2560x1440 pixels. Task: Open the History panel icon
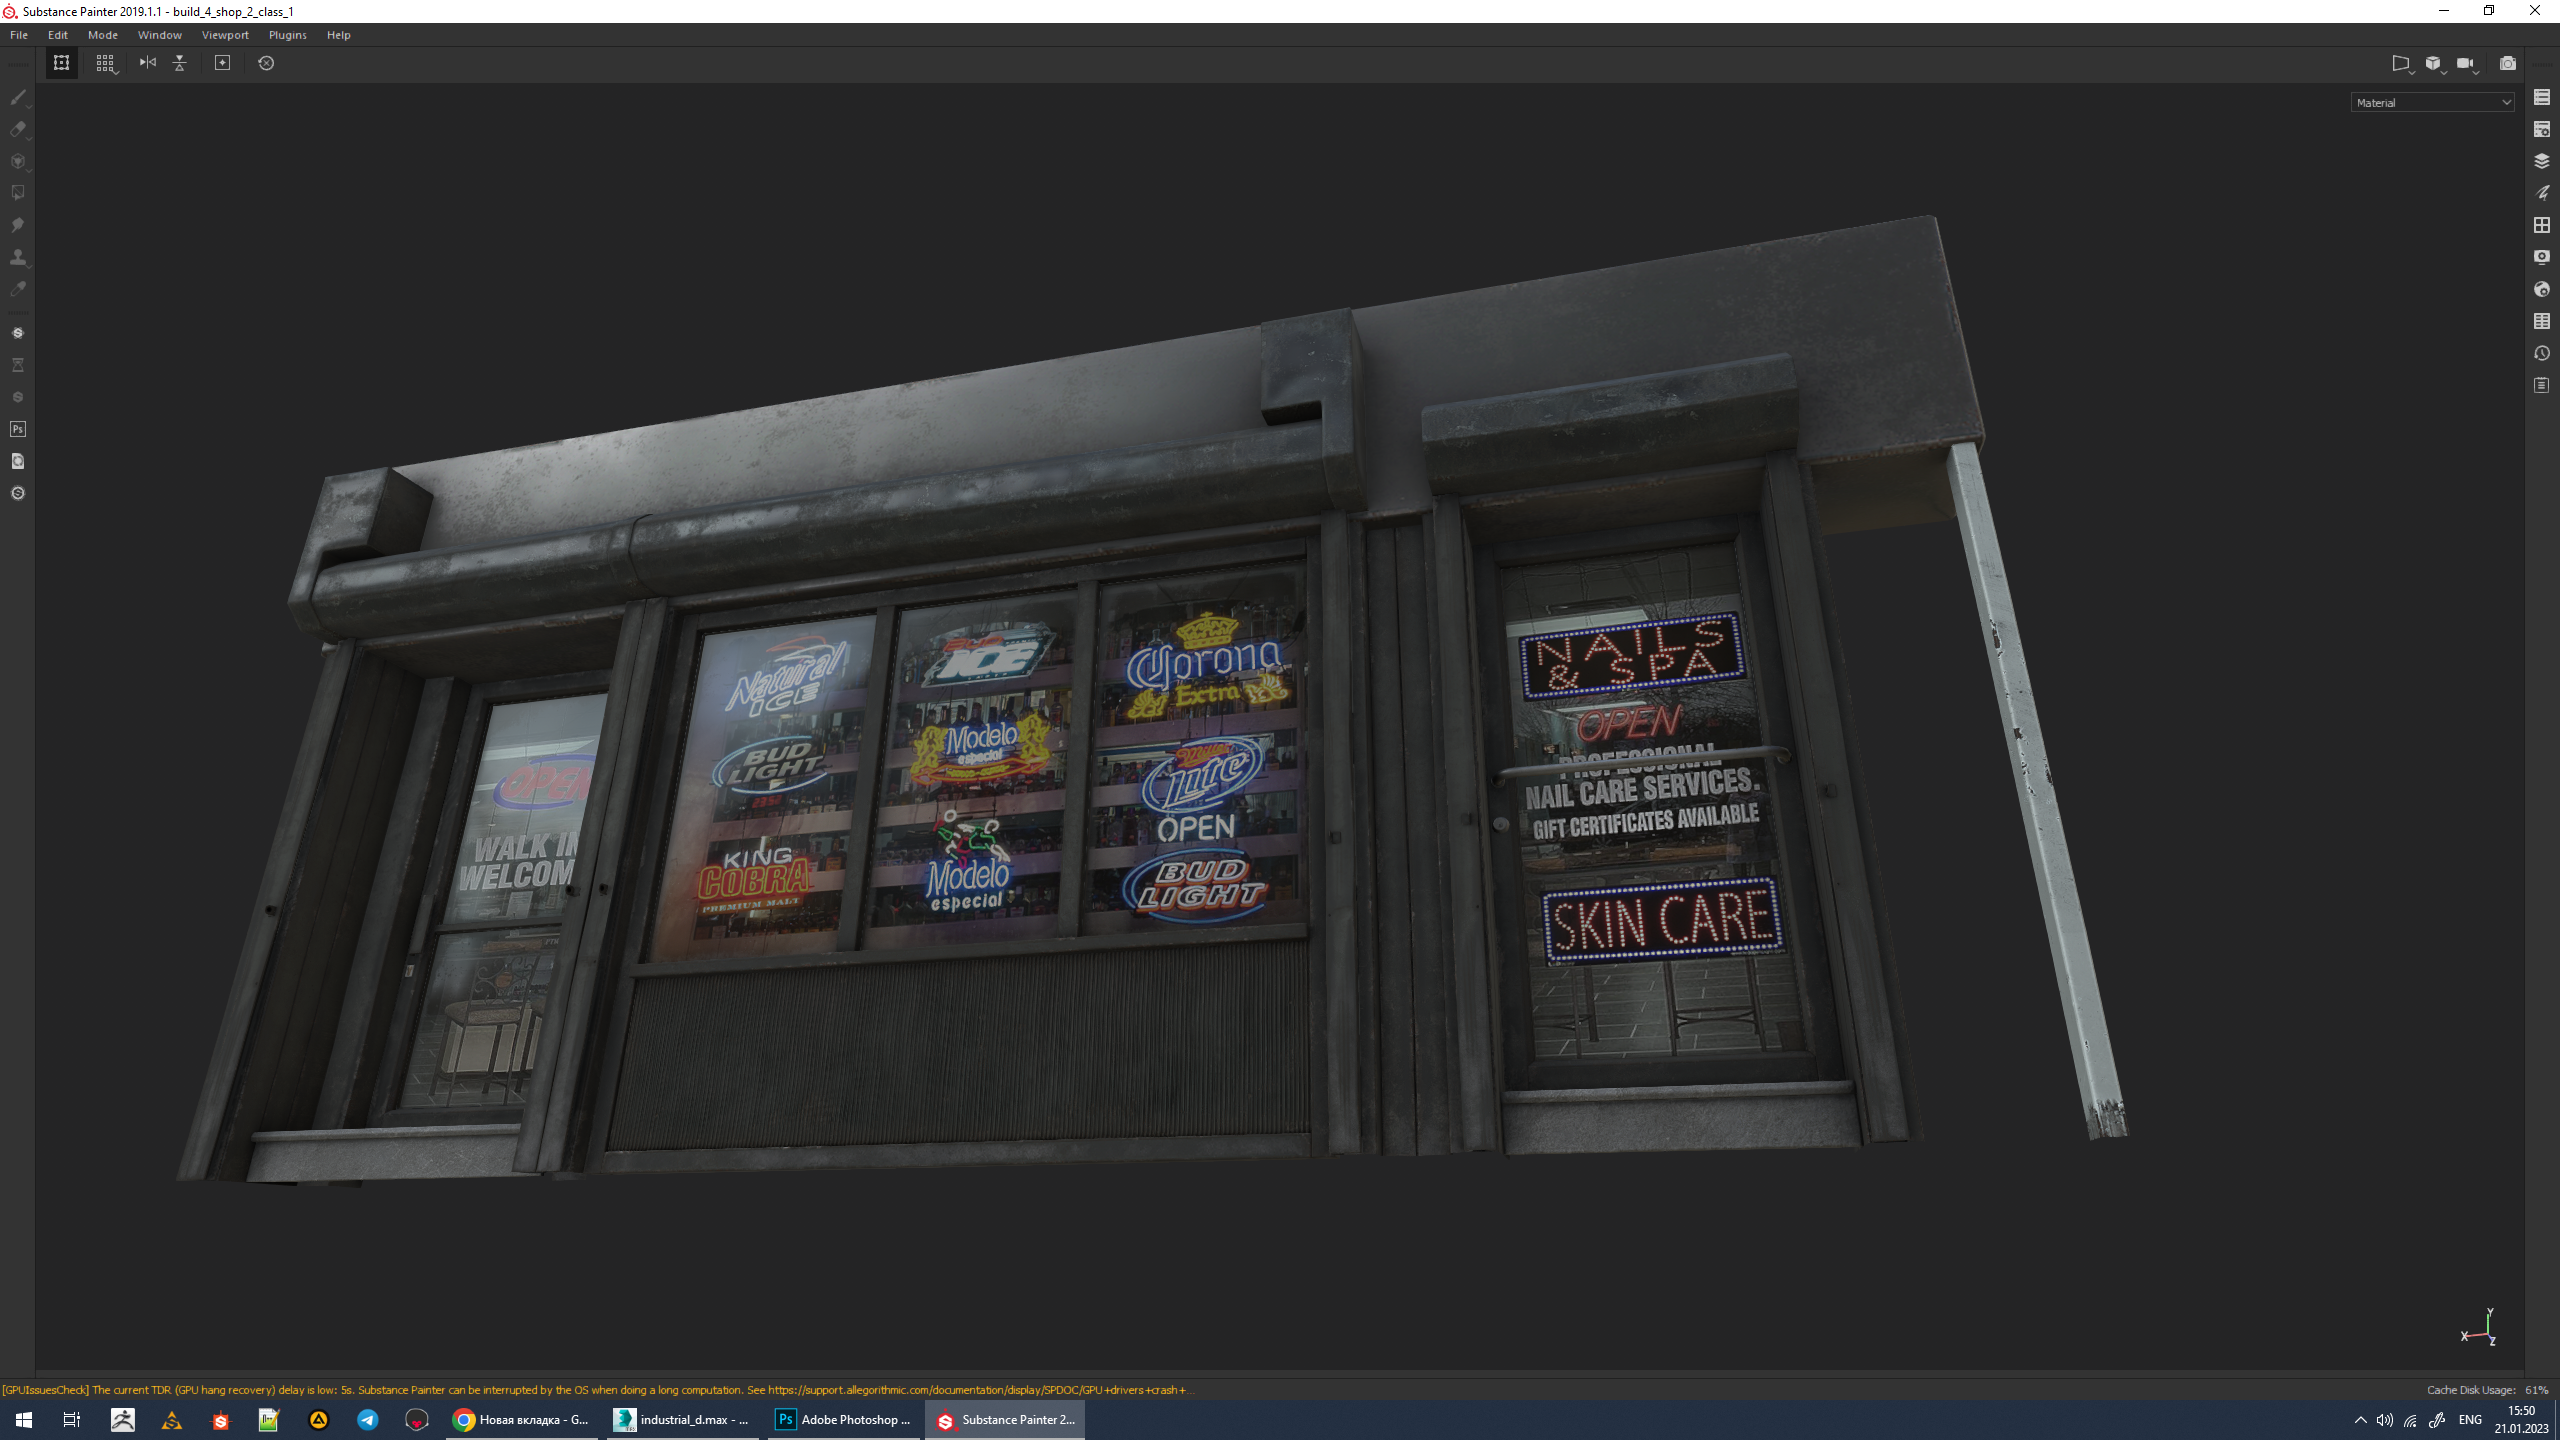[2541, 353]
